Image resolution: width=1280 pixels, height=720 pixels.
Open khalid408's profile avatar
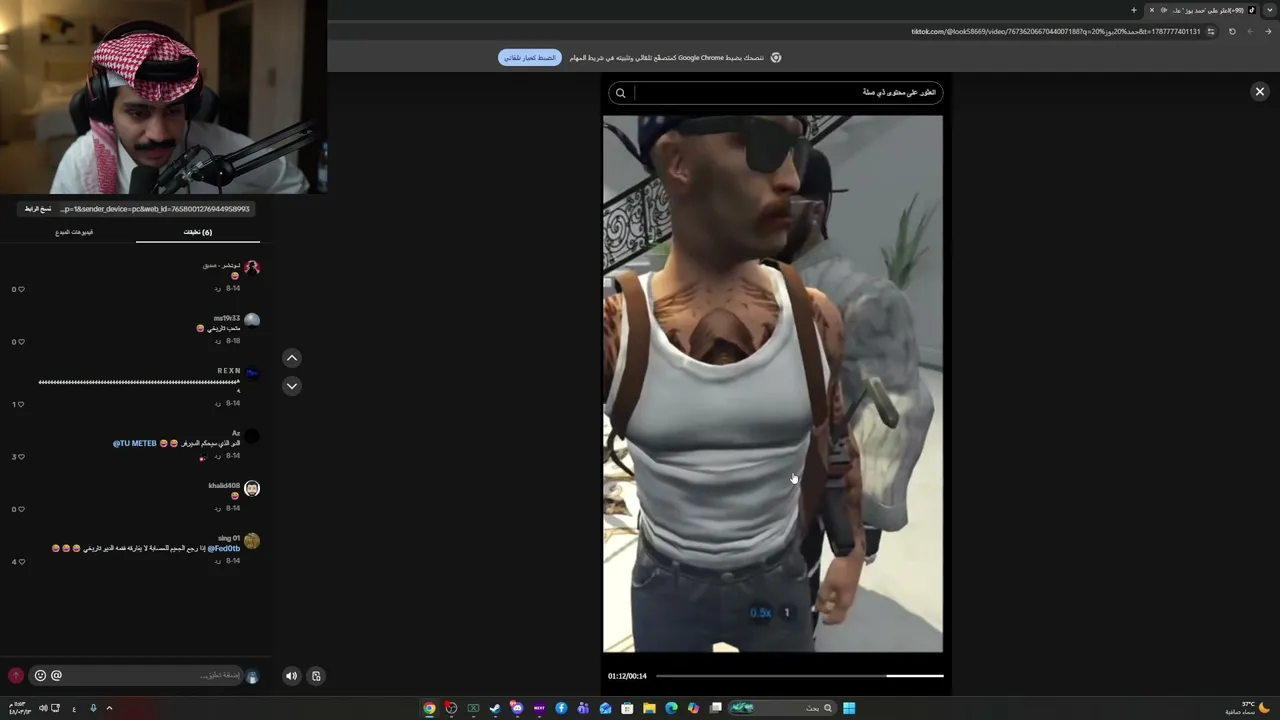click(252, 488)
